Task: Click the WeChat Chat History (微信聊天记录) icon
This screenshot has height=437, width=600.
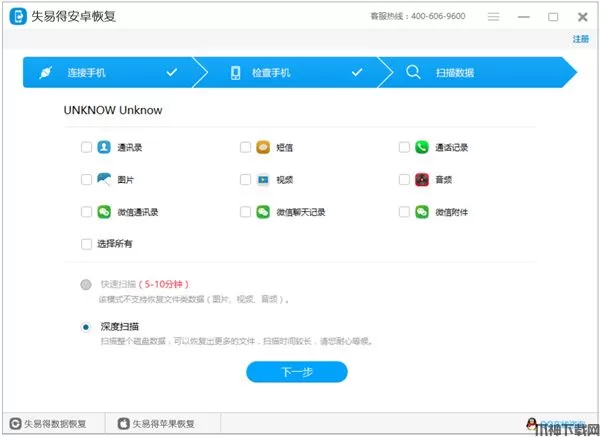Action: point(263,212)
